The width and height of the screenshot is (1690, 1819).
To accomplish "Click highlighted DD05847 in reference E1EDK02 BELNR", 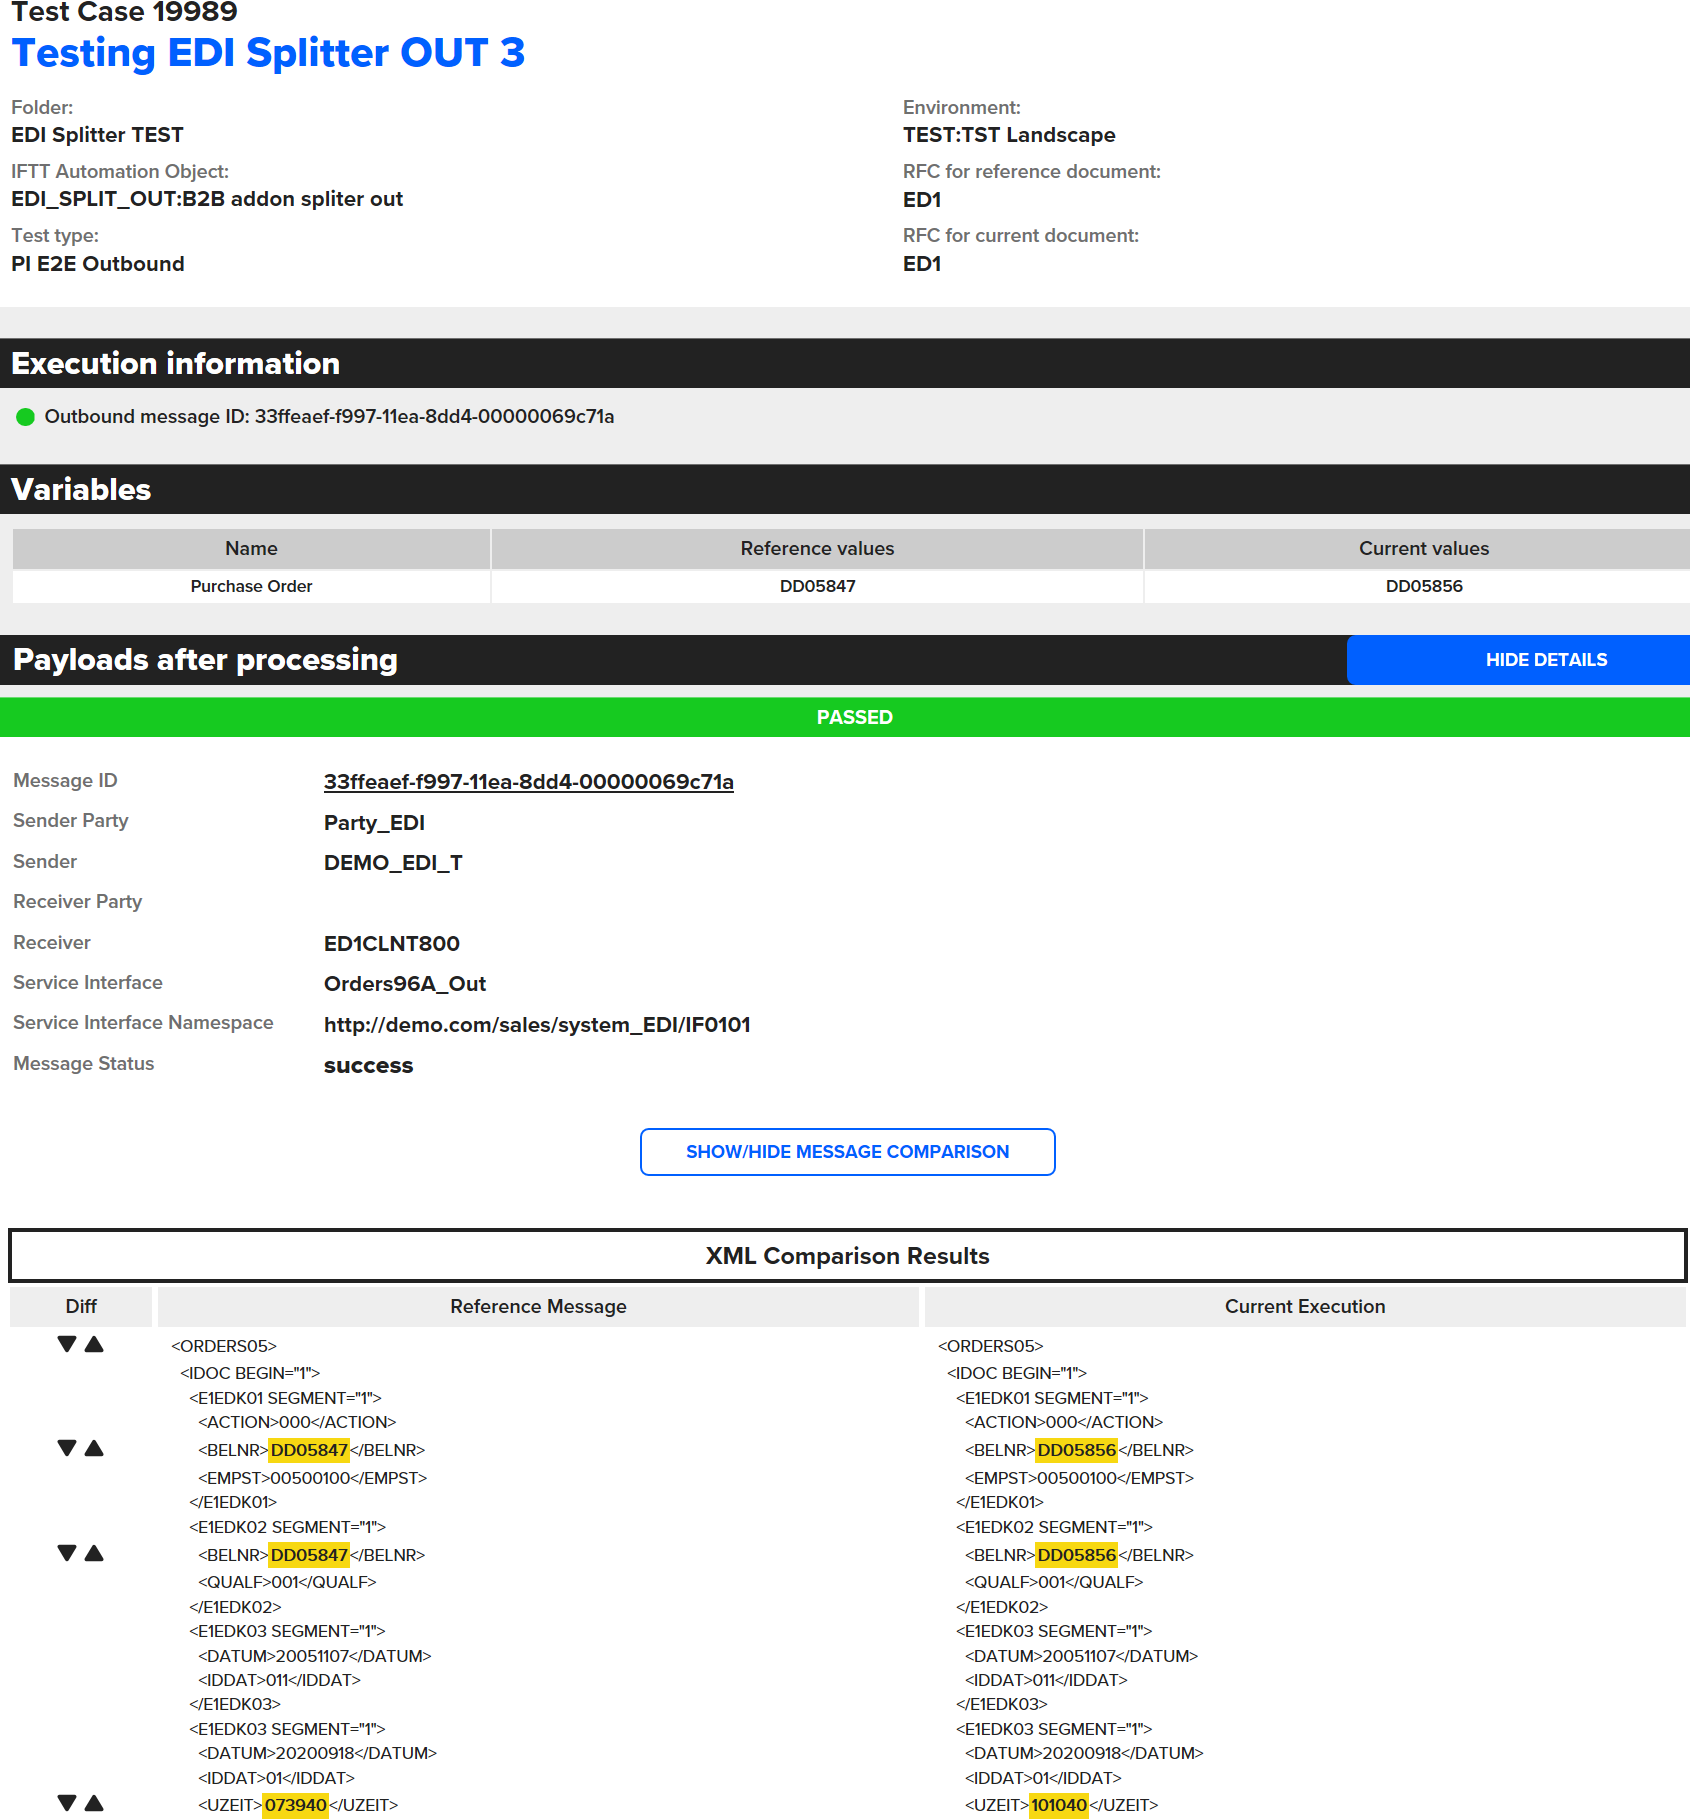I will tap(309, 1555).
